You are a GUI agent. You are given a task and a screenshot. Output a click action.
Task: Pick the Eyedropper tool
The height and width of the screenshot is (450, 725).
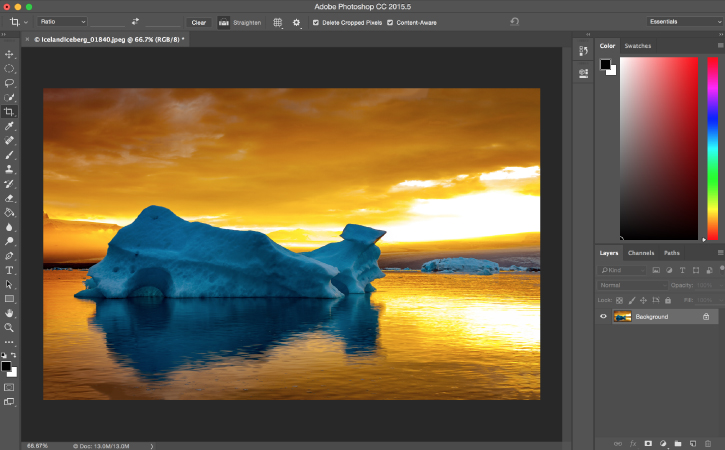pyautogui.click(x=9, y=127)
